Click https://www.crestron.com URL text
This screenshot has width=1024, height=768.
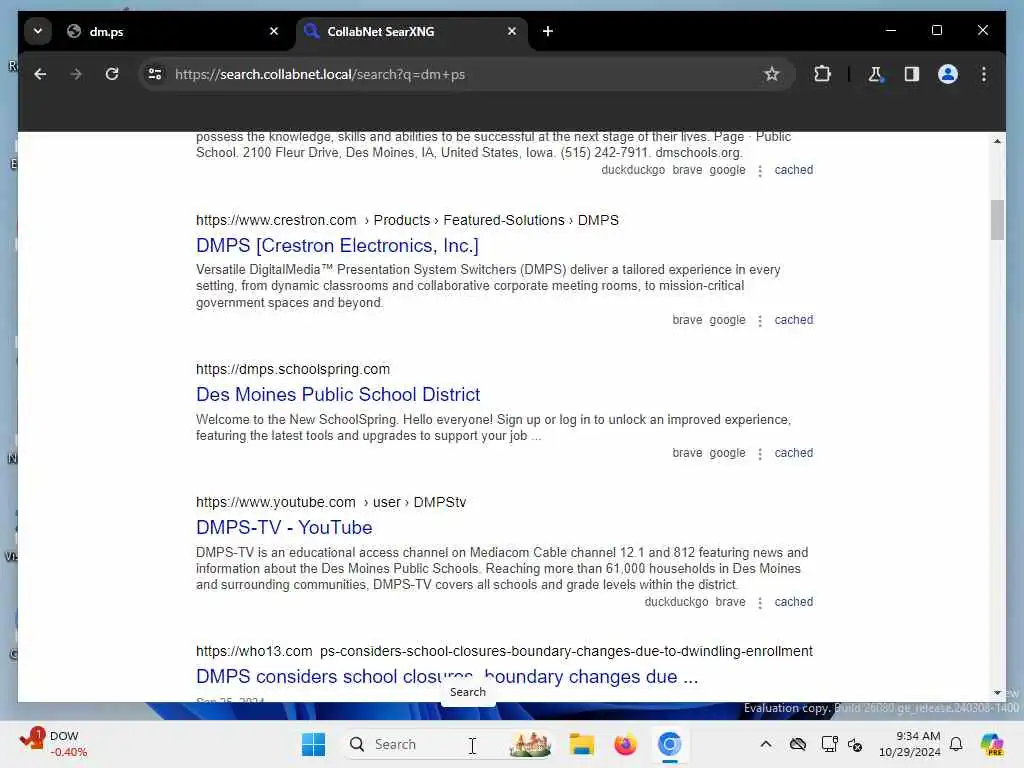[276, 220]
